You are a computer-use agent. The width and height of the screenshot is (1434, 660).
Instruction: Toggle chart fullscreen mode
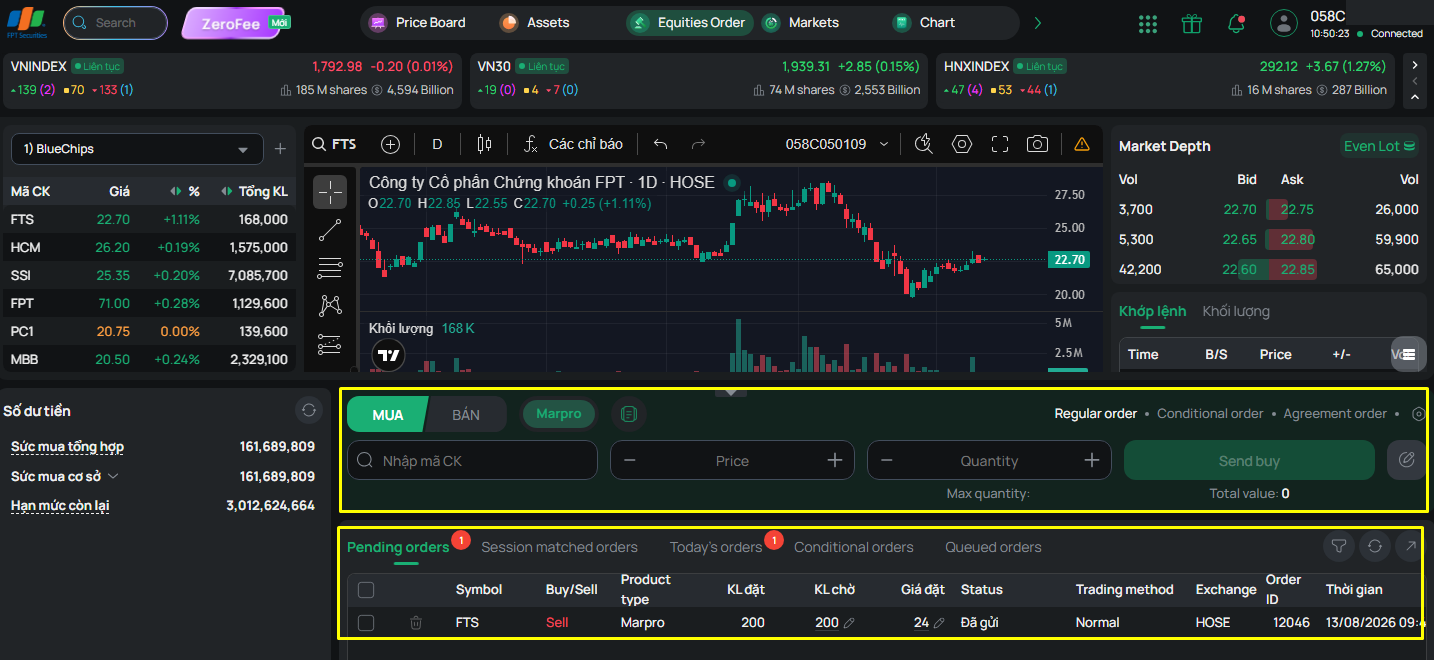point(1000,144)
